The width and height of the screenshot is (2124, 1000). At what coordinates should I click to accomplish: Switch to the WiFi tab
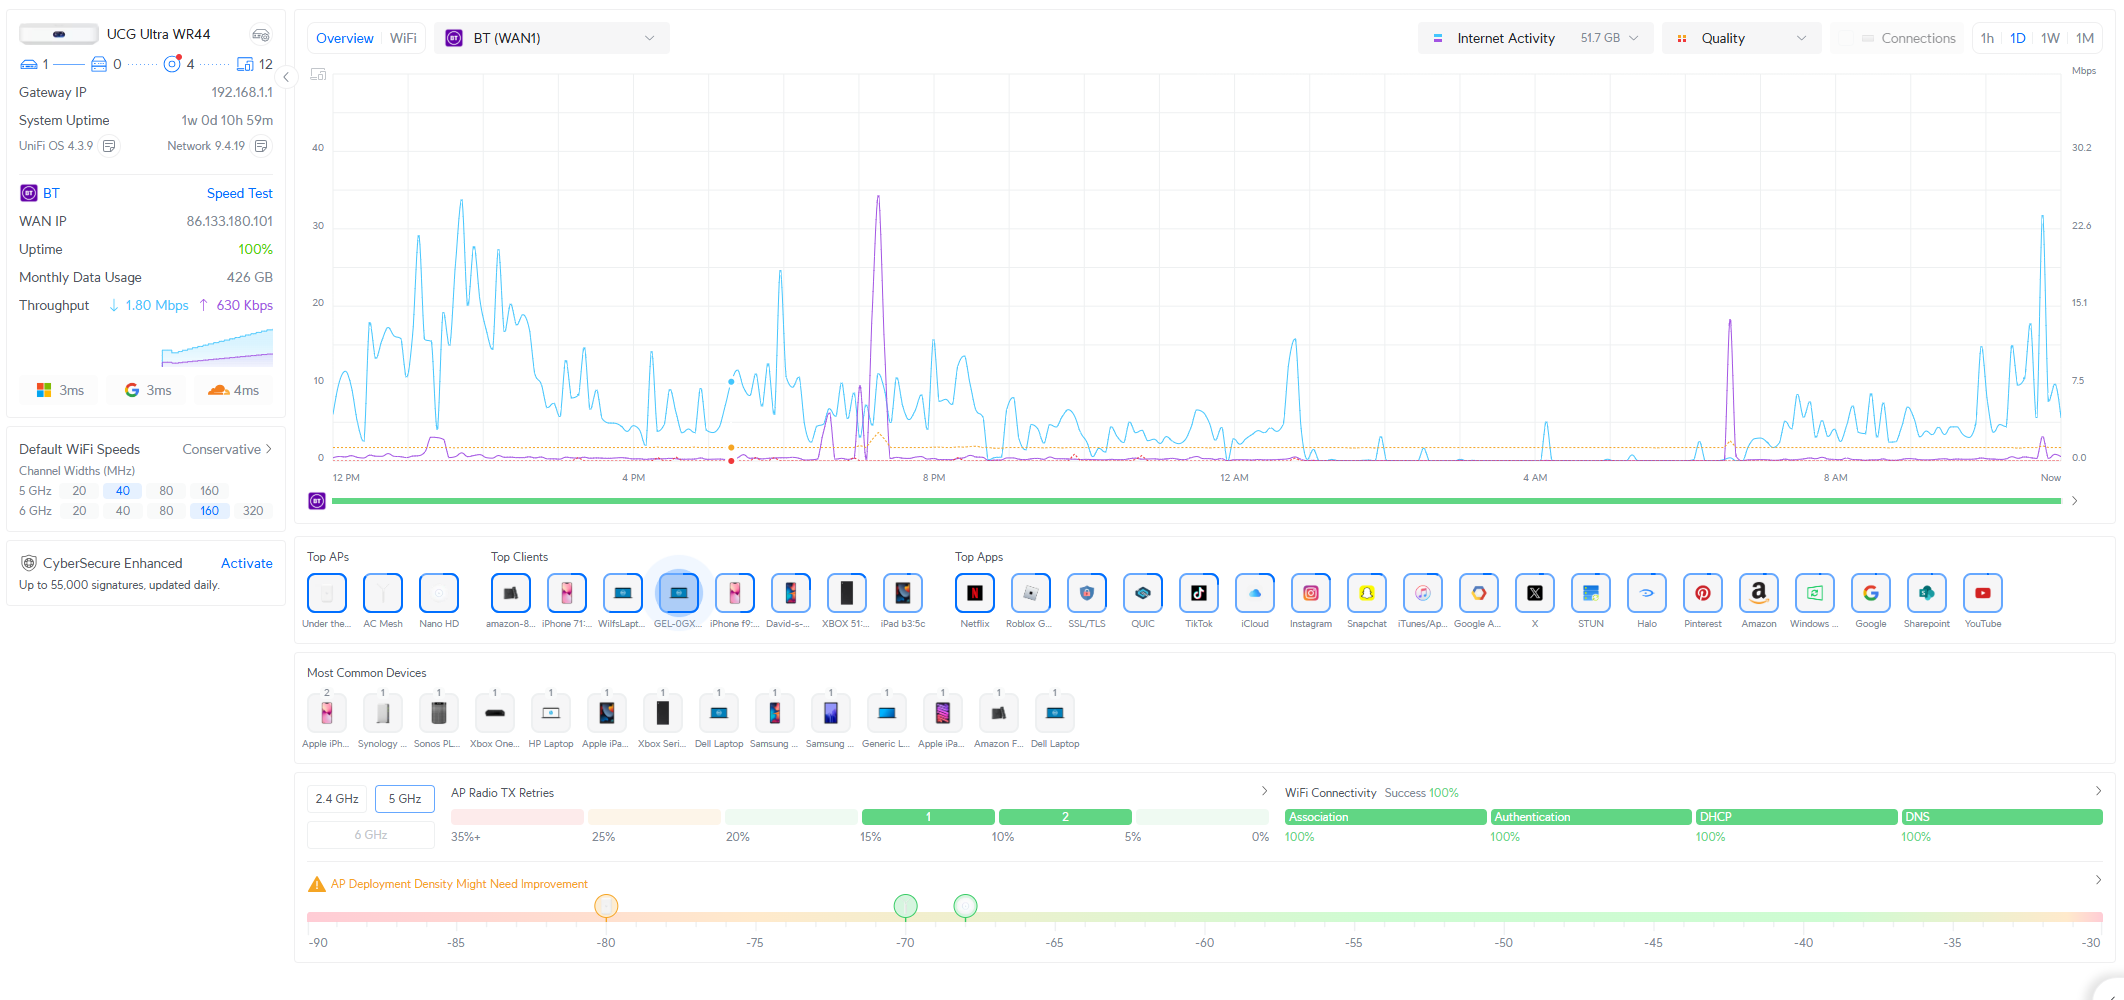pyautogui.click(x=403, y=38)
